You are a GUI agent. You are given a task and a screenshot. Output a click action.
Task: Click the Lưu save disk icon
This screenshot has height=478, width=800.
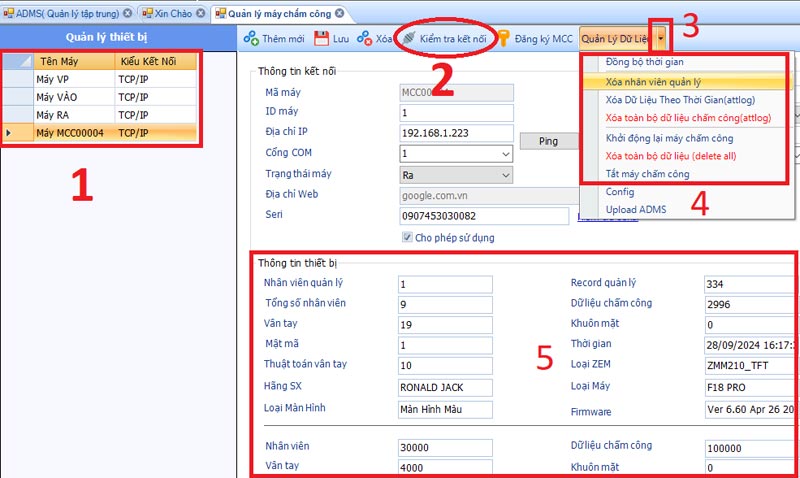[x=322, y=39]
